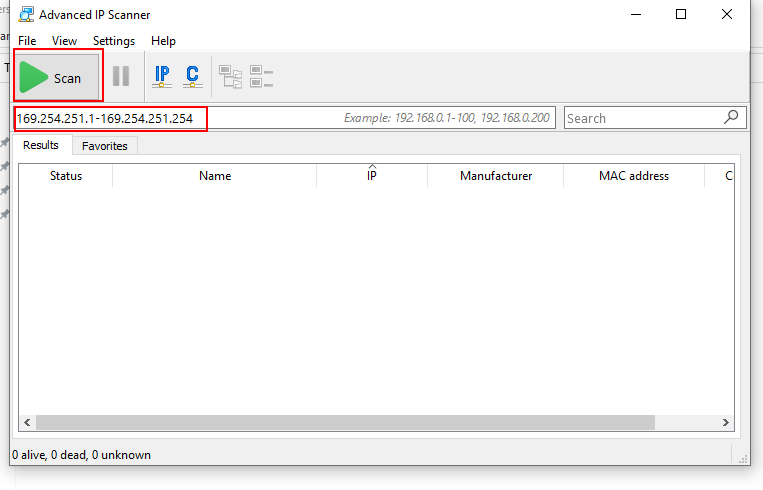Viewport: 763px width, 490px height.
Task: Click the '0 alive, 0 dead, 0 unknown' status
Action: [x=81, y=455]
